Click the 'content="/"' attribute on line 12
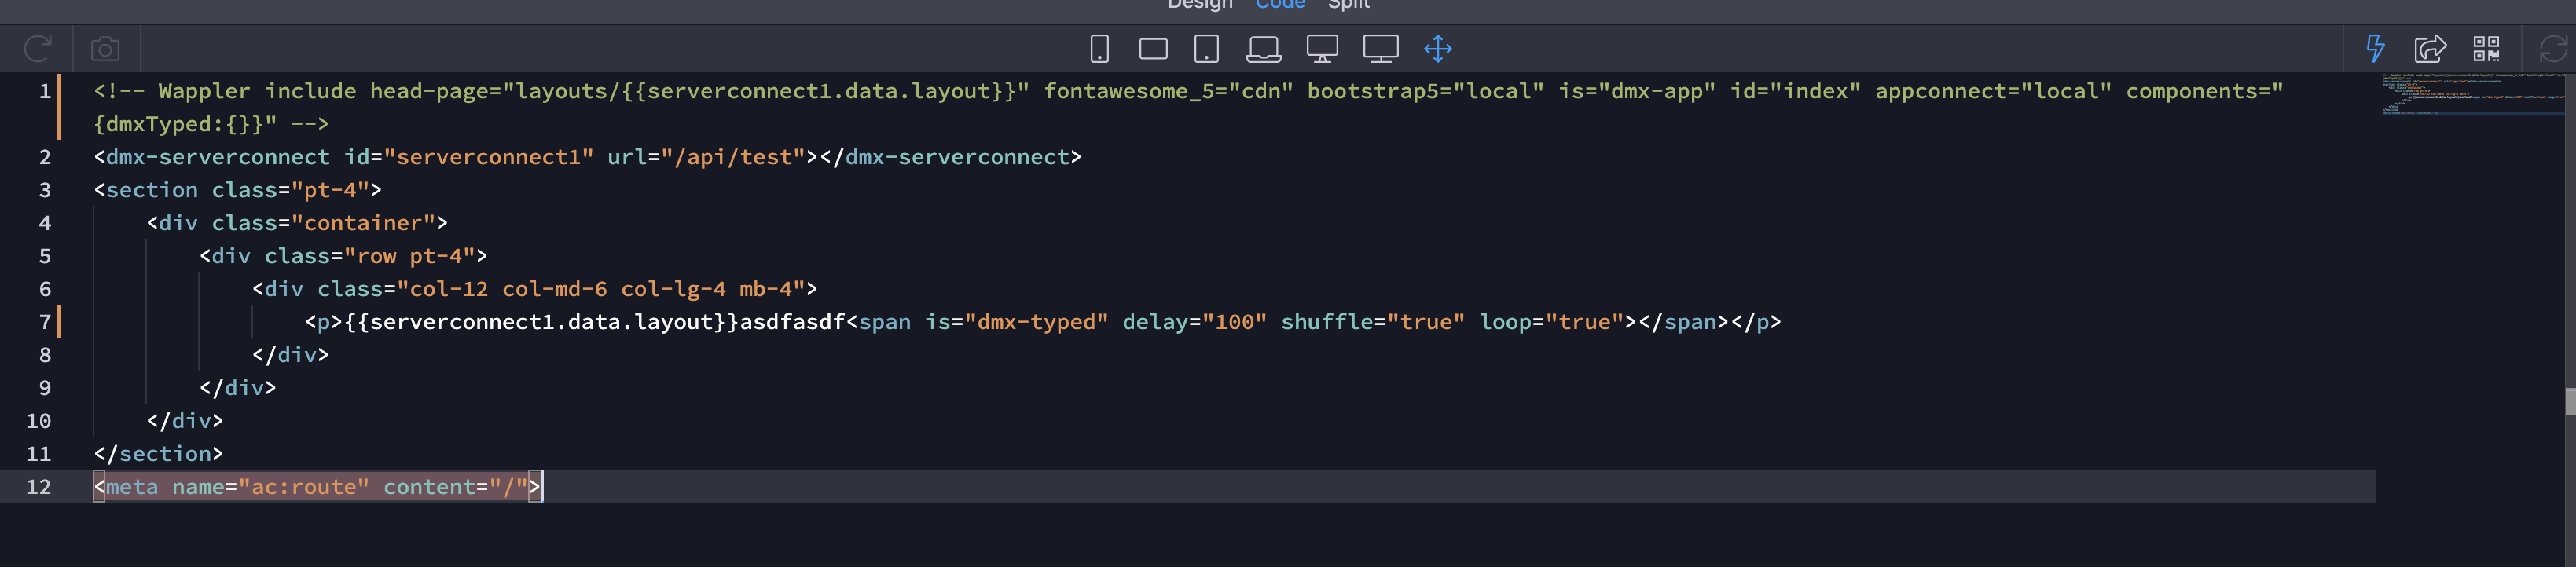Viewport: 2576px width, 567px height. click(x=455, y=487)
